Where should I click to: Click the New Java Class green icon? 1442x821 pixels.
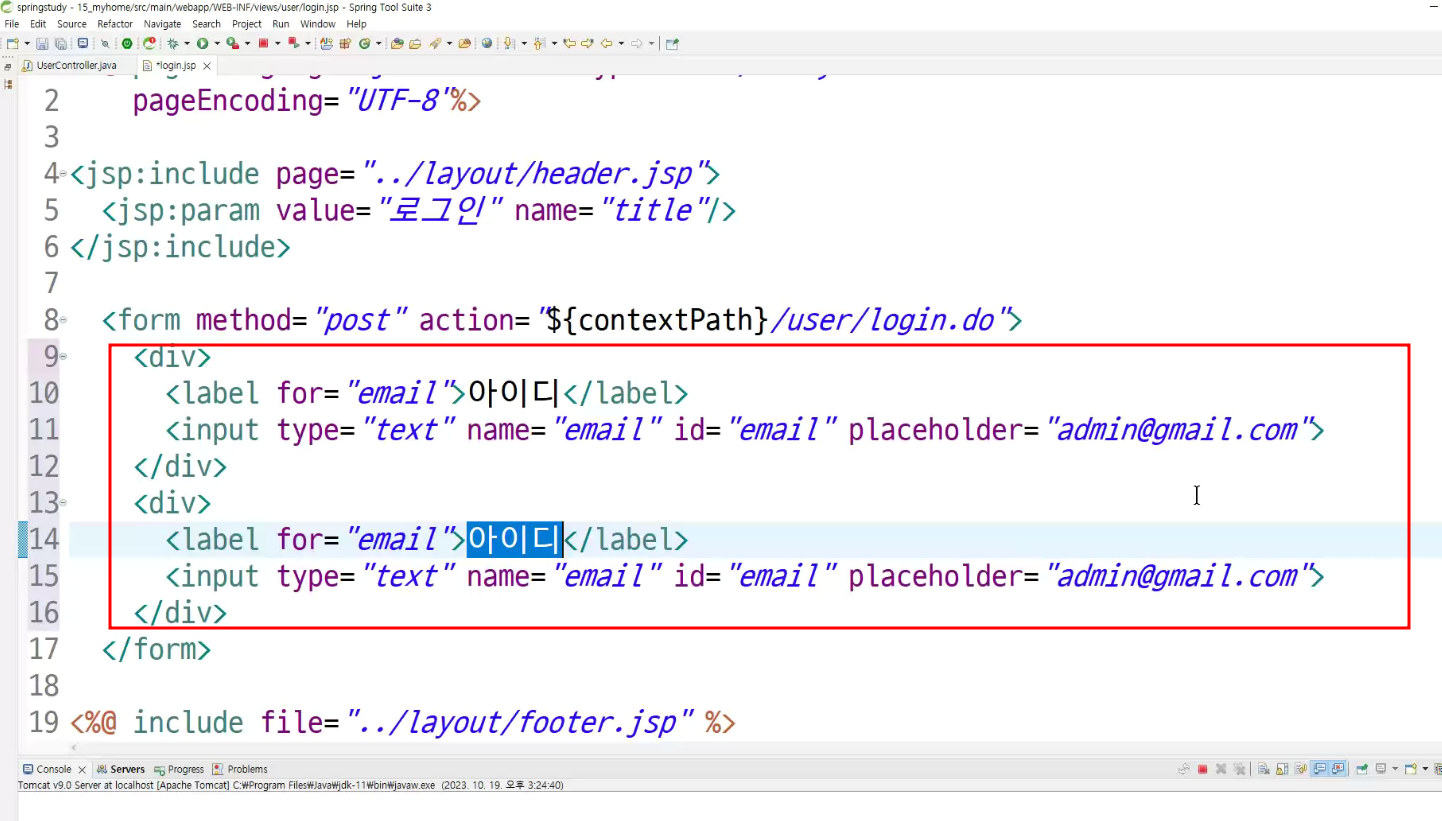[x=363, y=44]
